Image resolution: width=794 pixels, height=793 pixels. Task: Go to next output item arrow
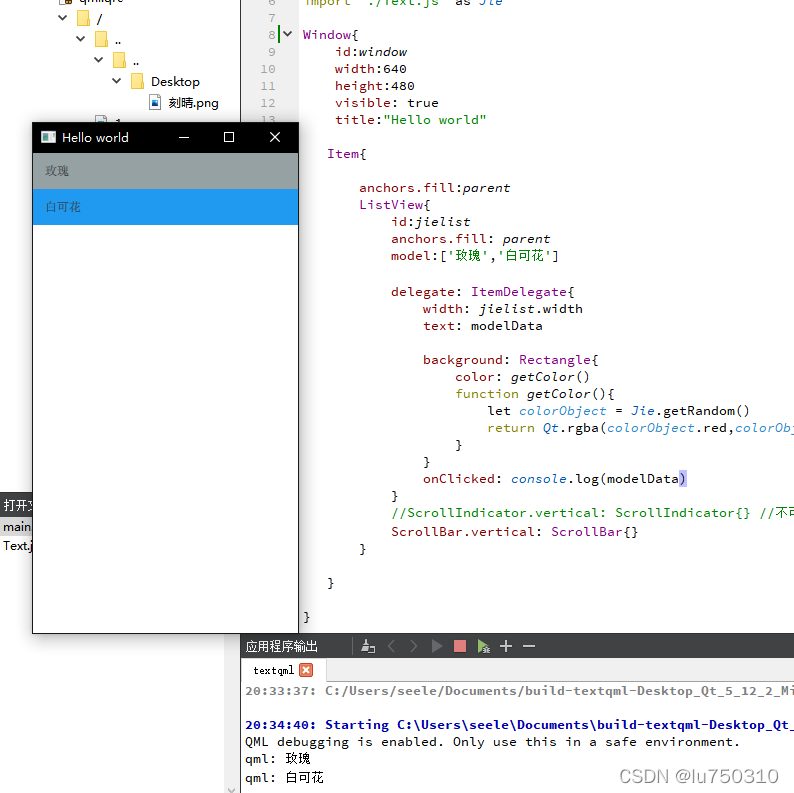pos(414,646)
